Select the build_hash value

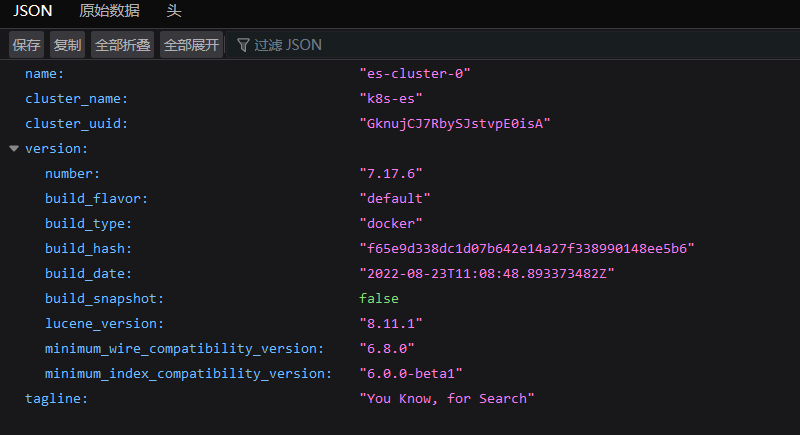527,248
